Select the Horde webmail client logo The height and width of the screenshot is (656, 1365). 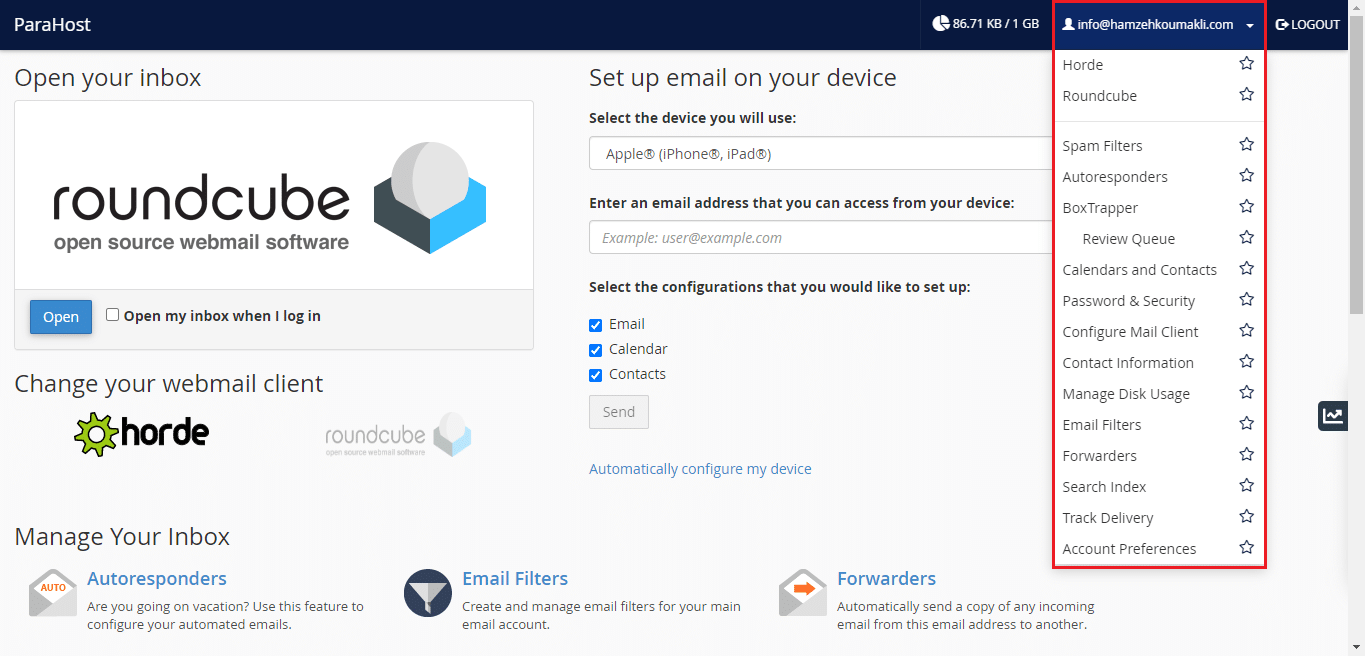pyautogui.click(x=142, y=433)
